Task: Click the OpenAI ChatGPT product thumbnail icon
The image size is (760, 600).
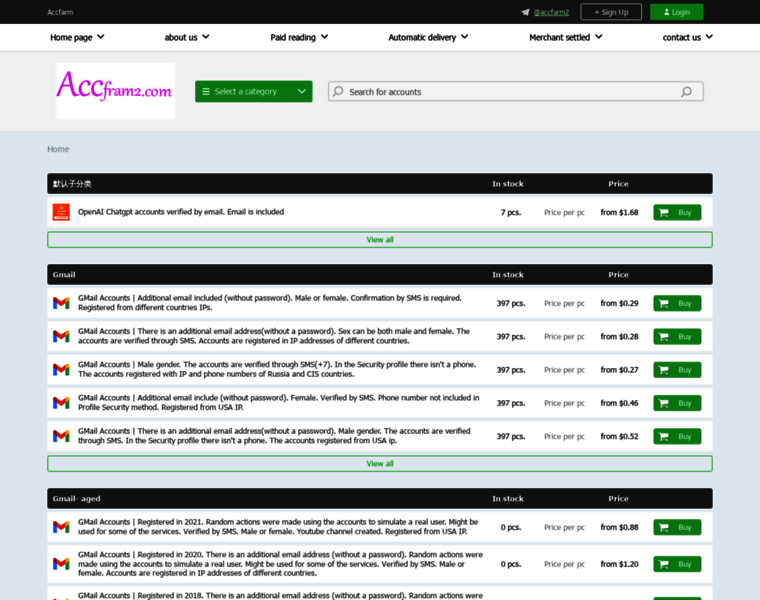Action: pos(61,212)
